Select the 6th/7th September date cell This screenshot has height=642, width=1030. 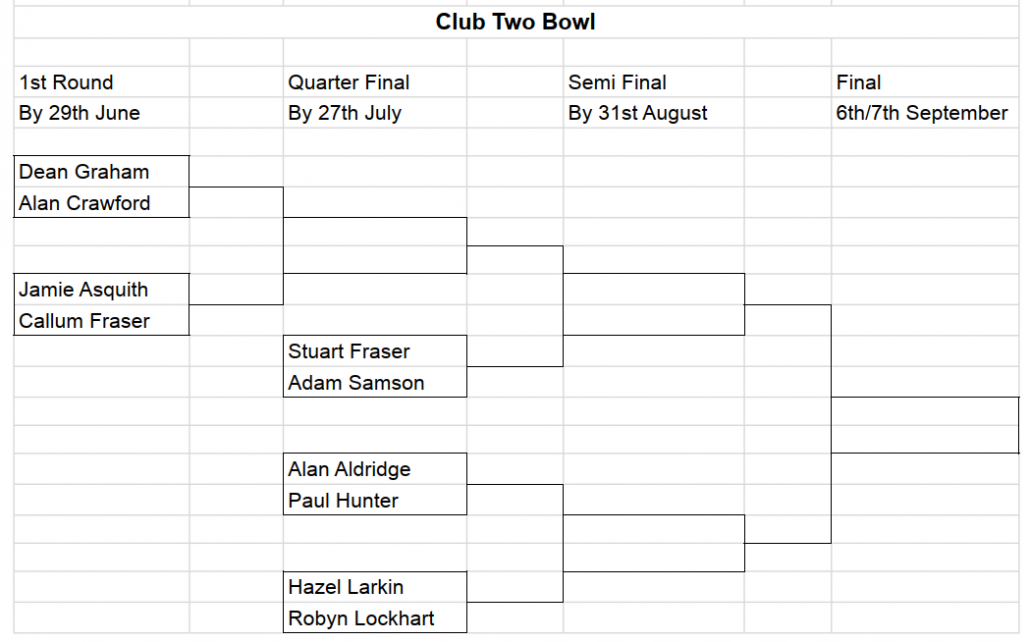click(x=922, y=113)
